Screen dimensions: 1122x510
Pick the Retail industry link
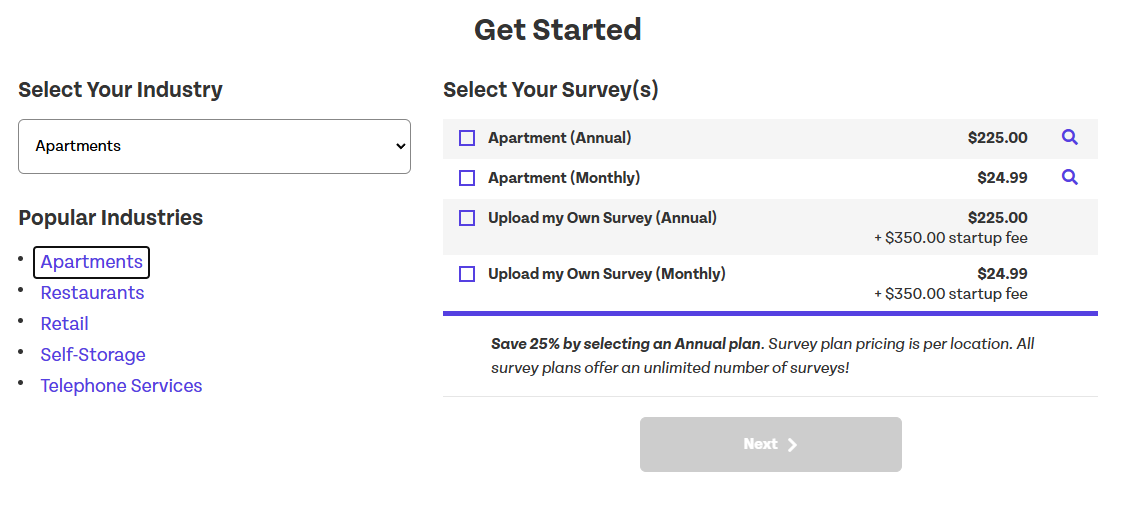pyautogui.click(x=64, y=324)
